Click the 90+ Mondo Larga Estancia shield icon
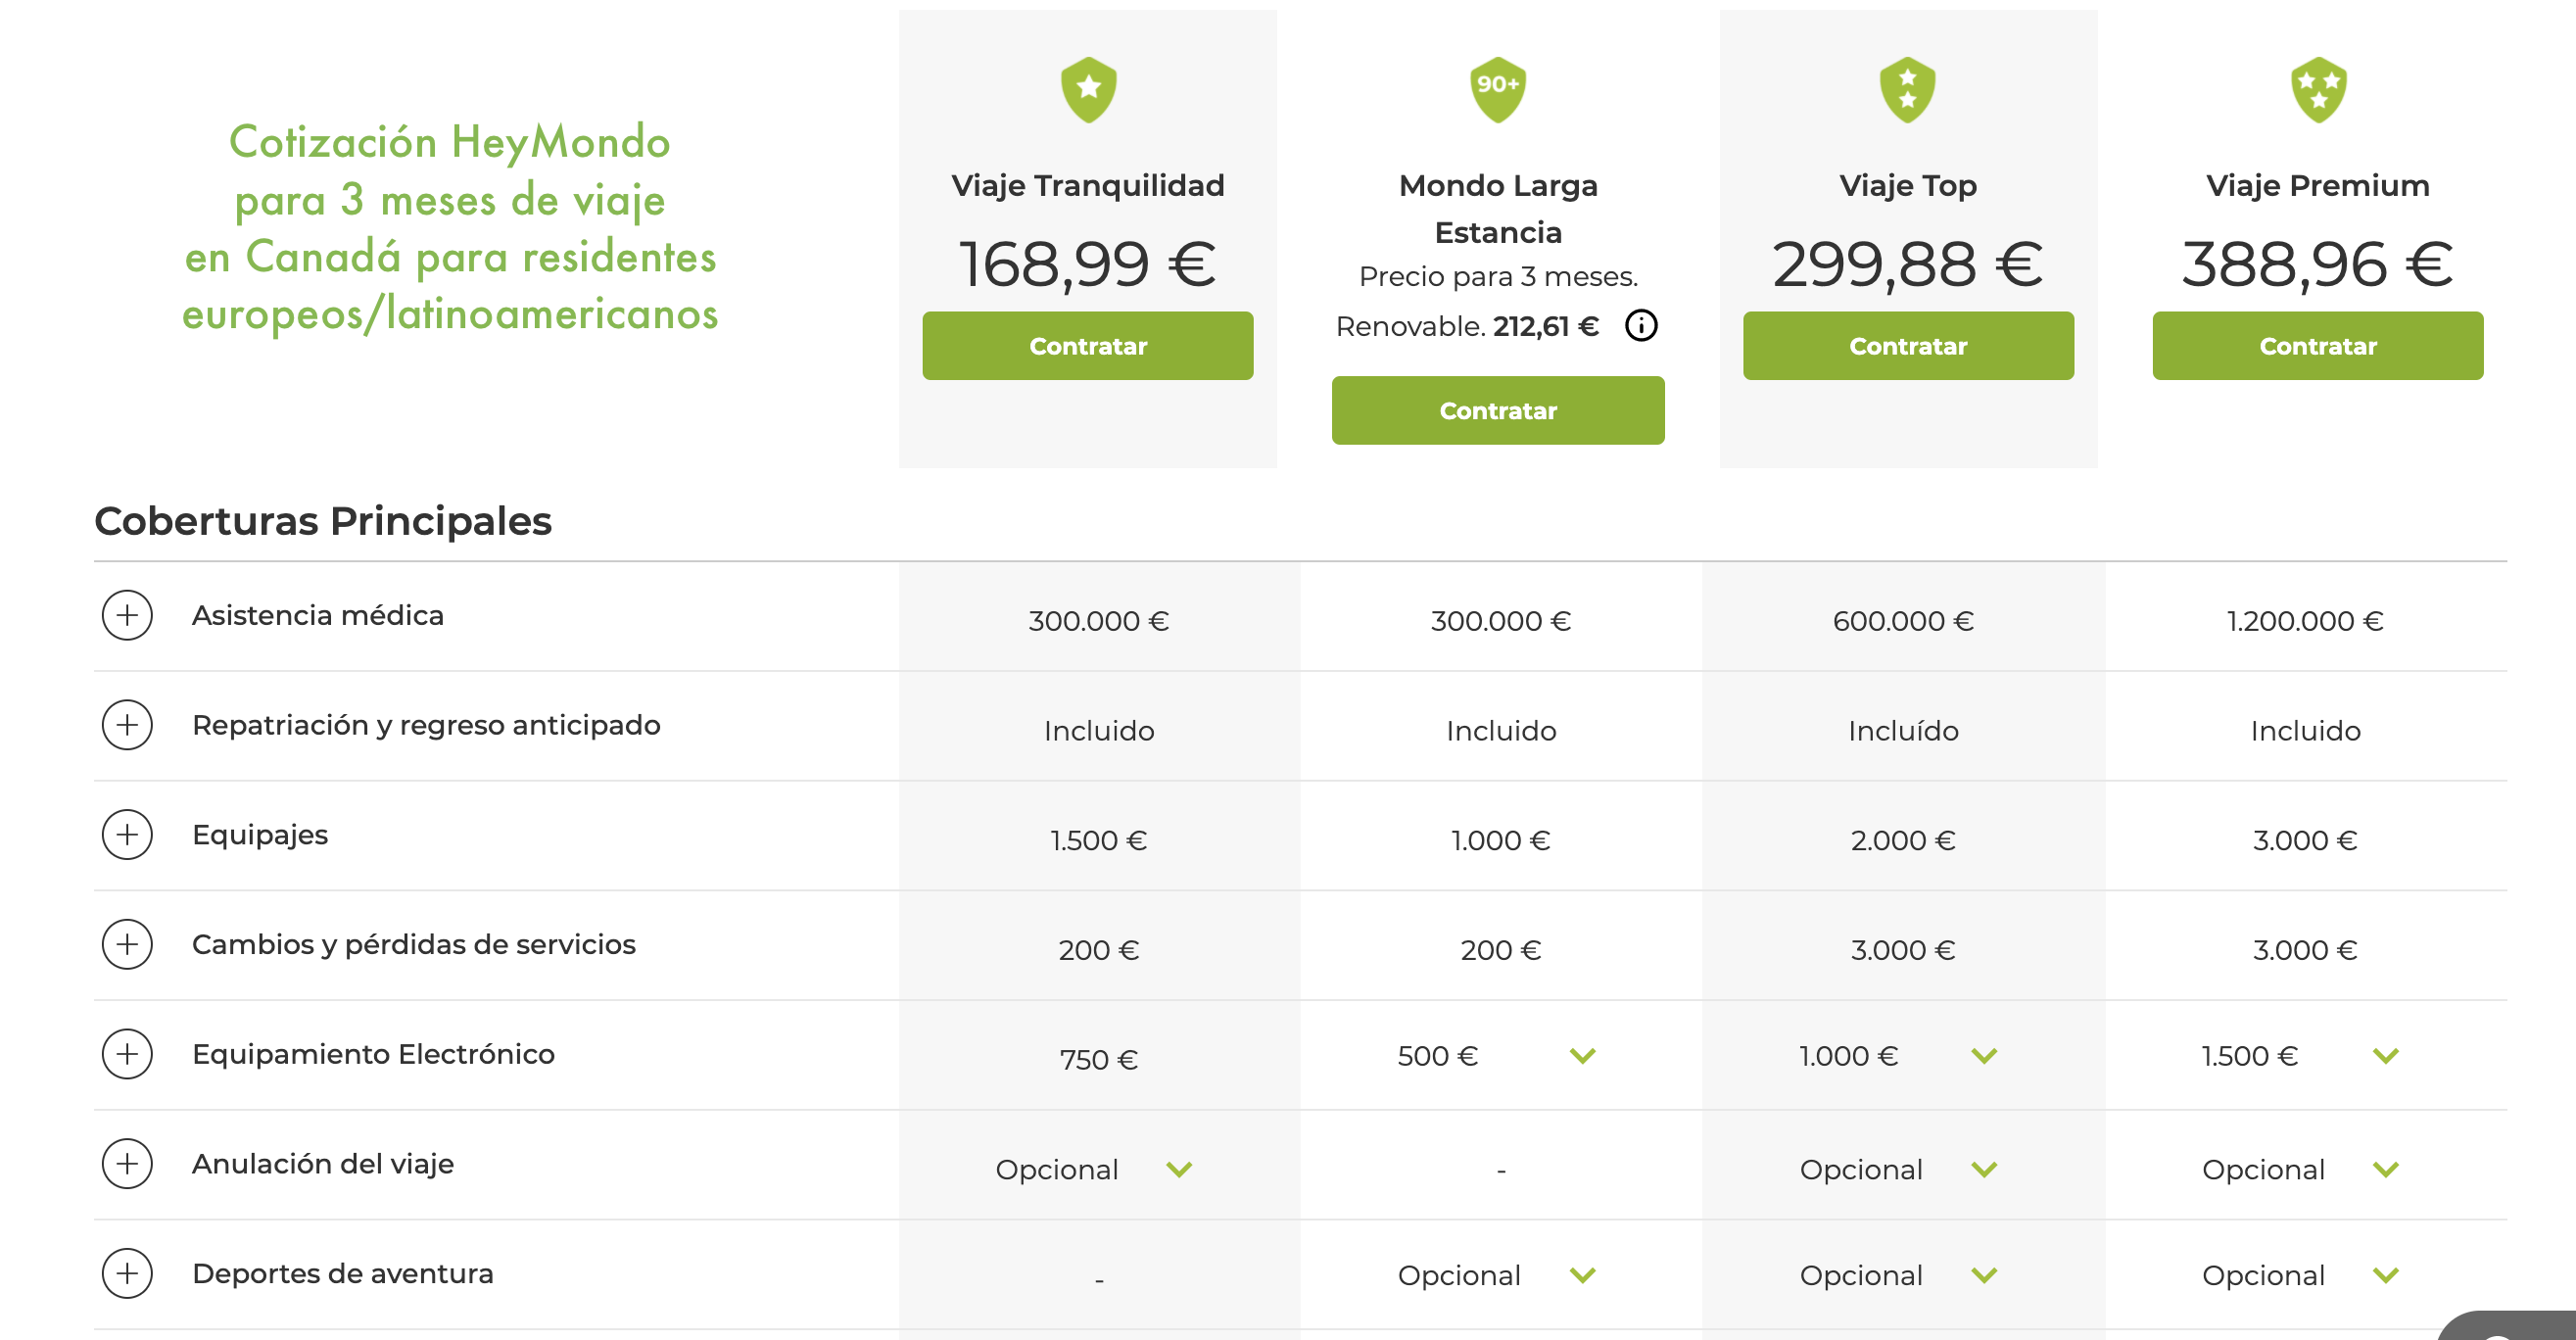This screenshot has height=1340, width=2576. (1498, 90)
